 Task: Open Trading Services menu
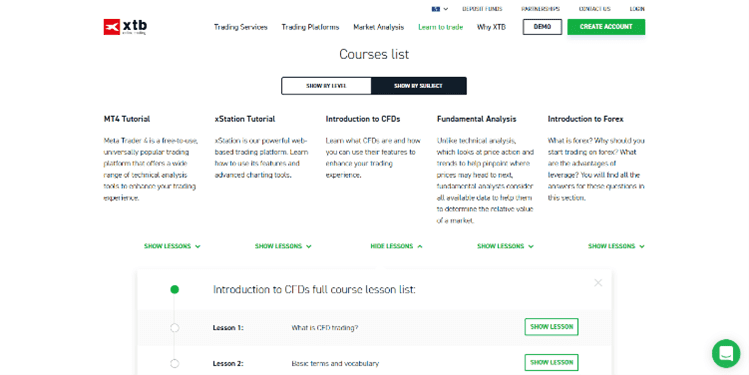[241, 27]
